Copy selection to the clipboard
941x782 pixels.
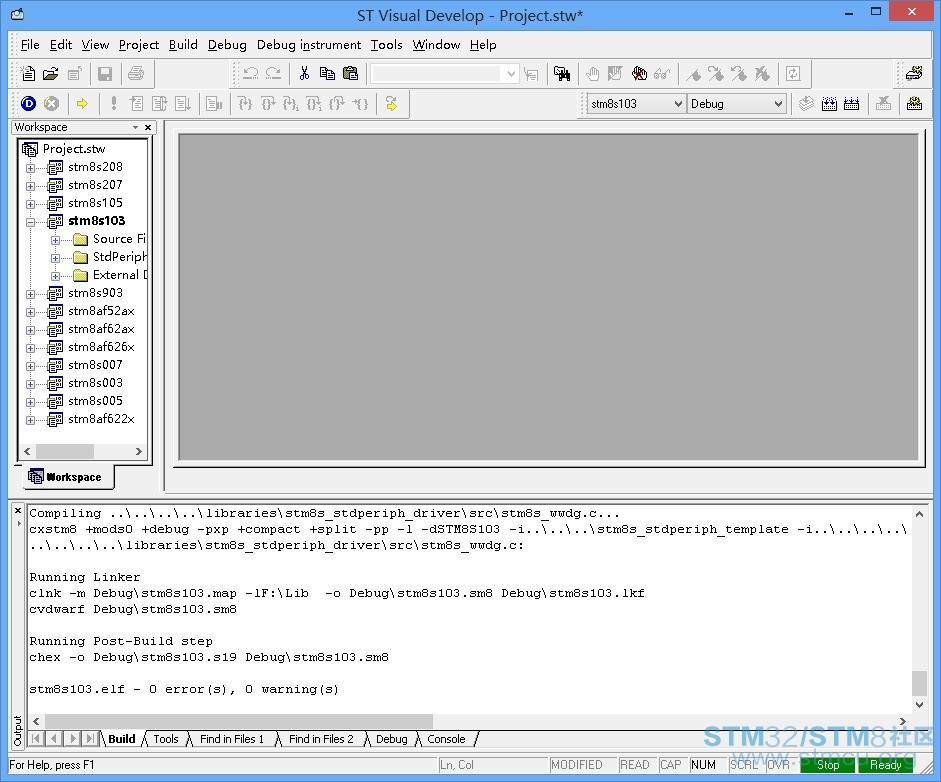[327, 74]
